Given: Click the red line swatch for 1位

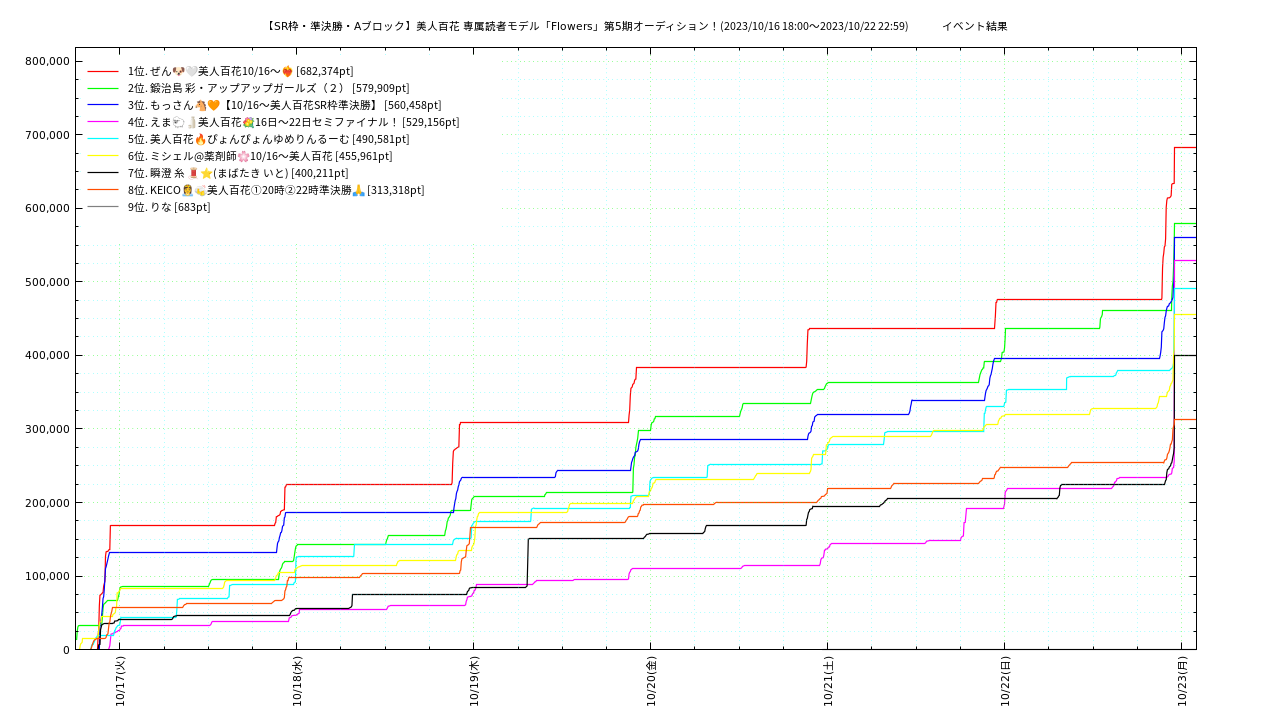Looking at the screenshot, I should coord(103,71).
